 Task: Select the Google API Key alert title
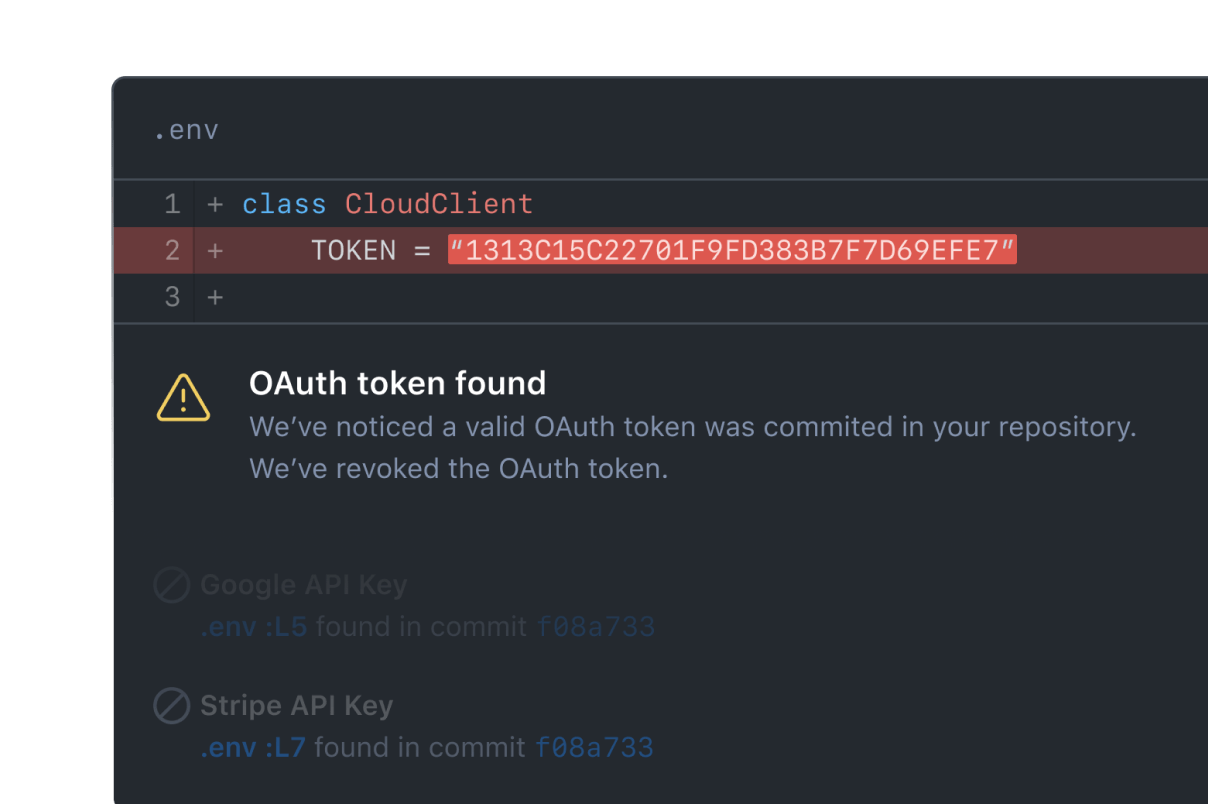(x=303, y=585)
